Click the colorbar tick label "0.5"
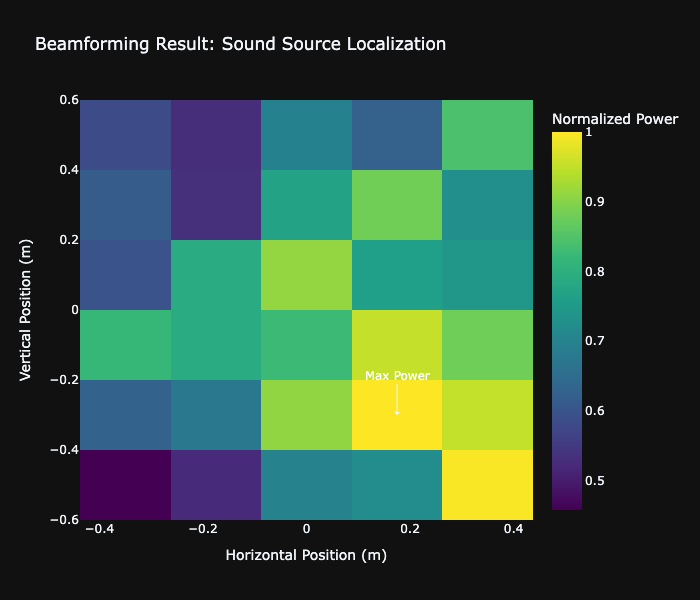Viewport: 700px width, 600px height. (594, 480)
